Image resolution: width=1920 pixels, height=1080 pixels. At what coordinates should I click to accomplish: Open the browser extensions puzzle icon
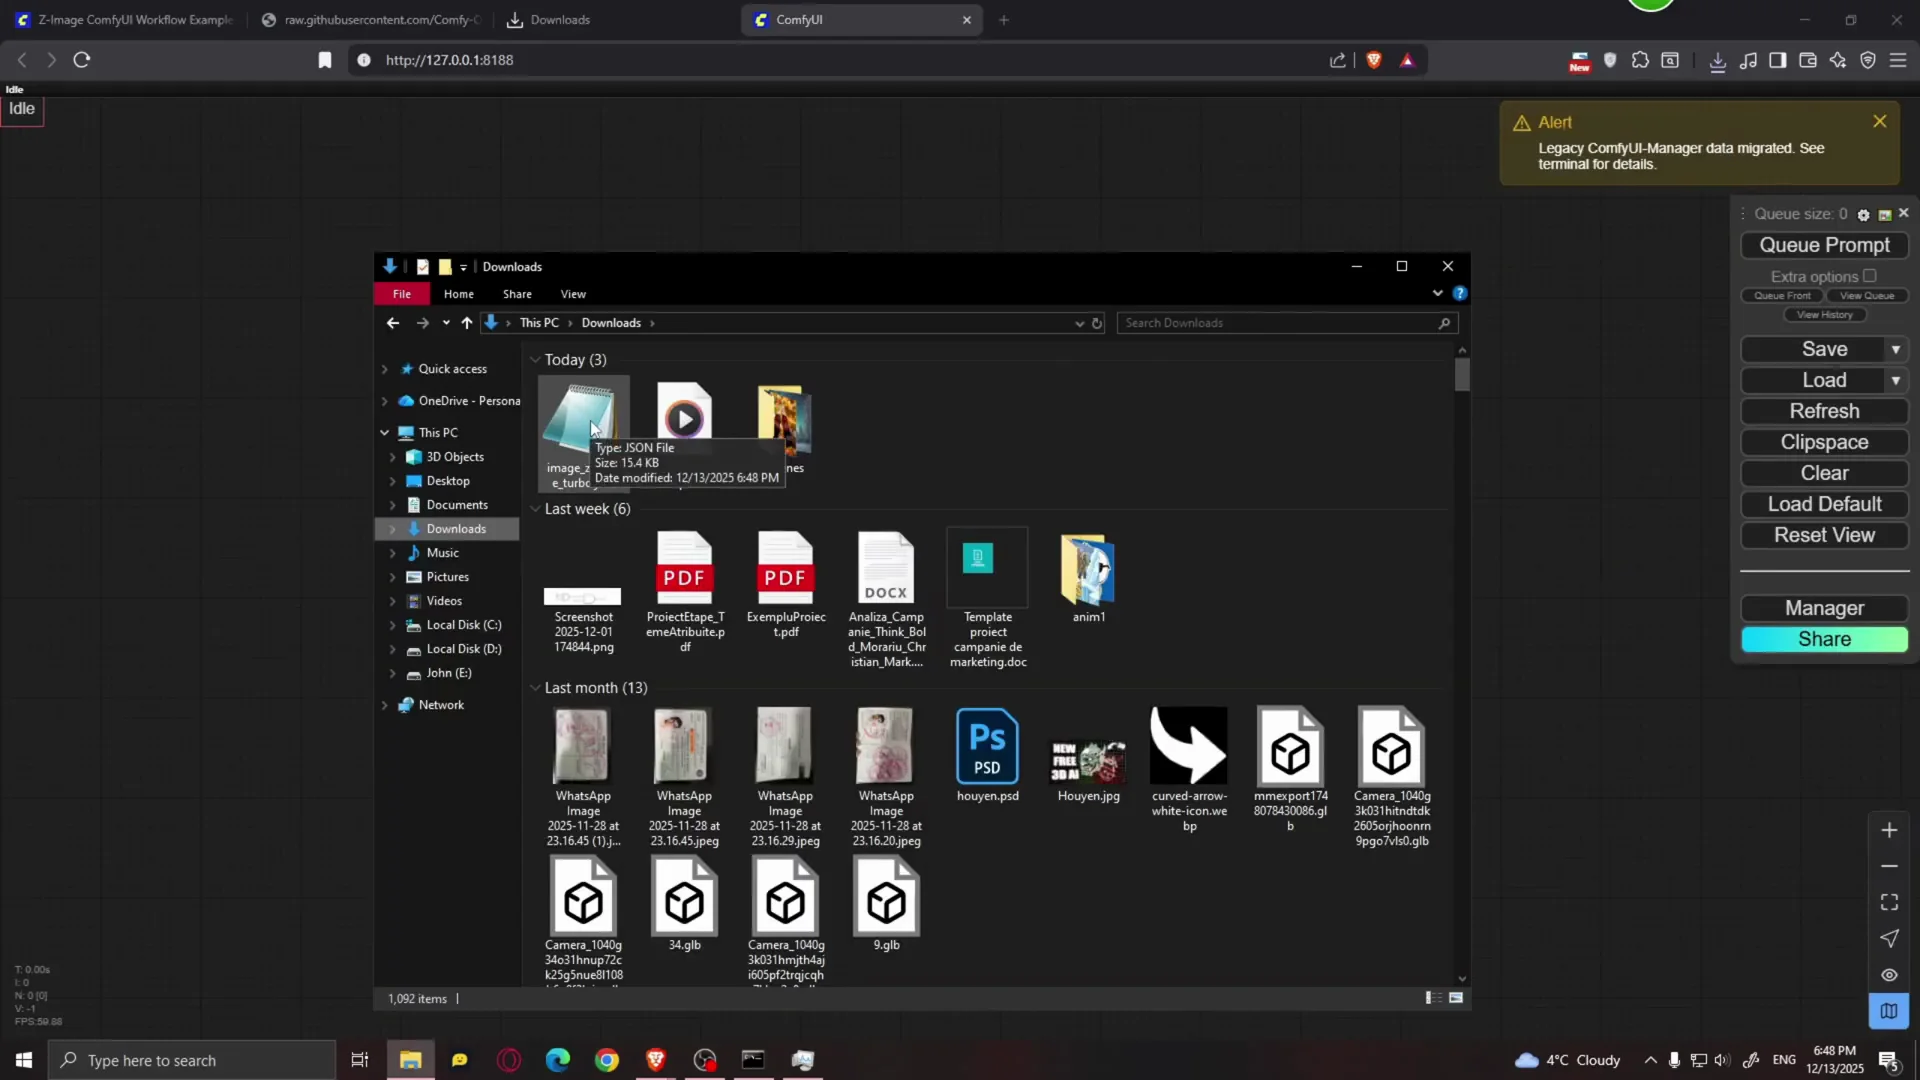click(x=1641, y=60)
